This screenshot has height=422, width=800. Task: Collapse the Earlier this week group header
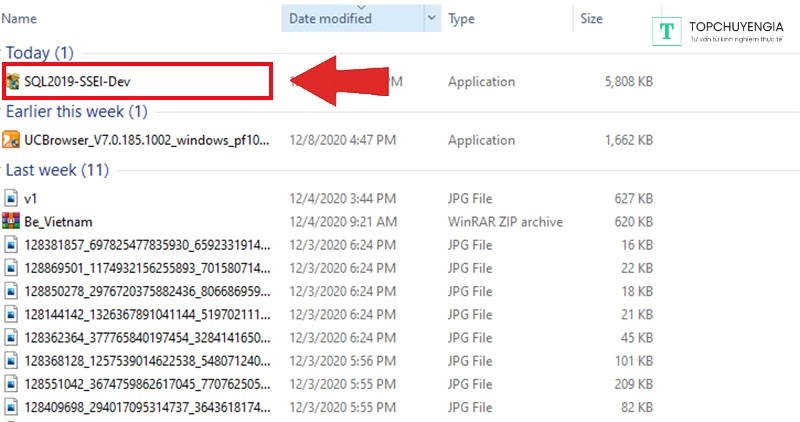(76, 111)
